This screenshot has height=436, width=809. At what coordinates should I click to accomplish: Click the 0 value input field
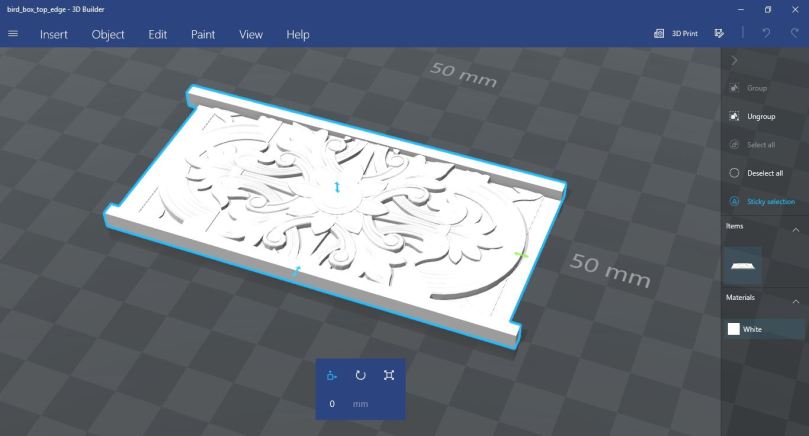click(332, 404)
